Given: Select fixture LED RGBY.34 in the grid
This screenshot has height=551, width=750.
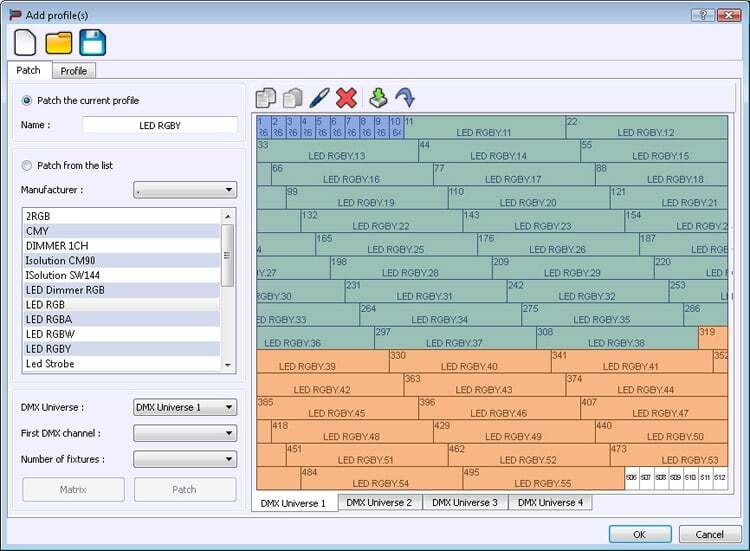Looking at the screenshot, I should pos(441,315).
